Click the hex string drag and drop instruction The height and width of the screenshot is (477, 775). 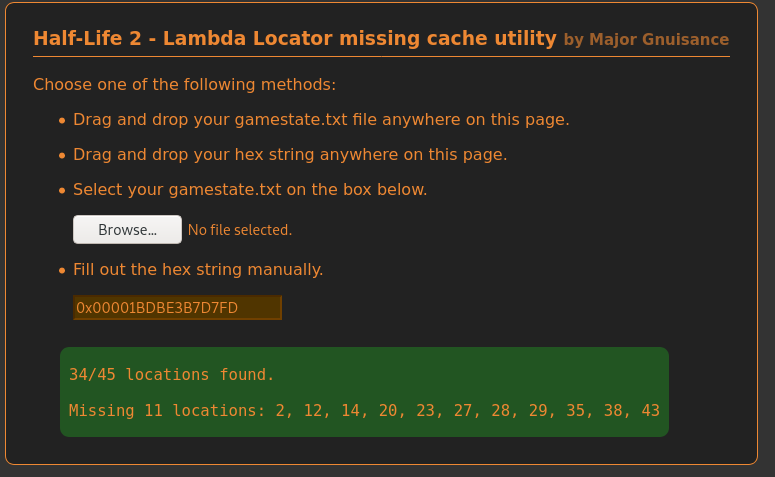coord(290,155)
